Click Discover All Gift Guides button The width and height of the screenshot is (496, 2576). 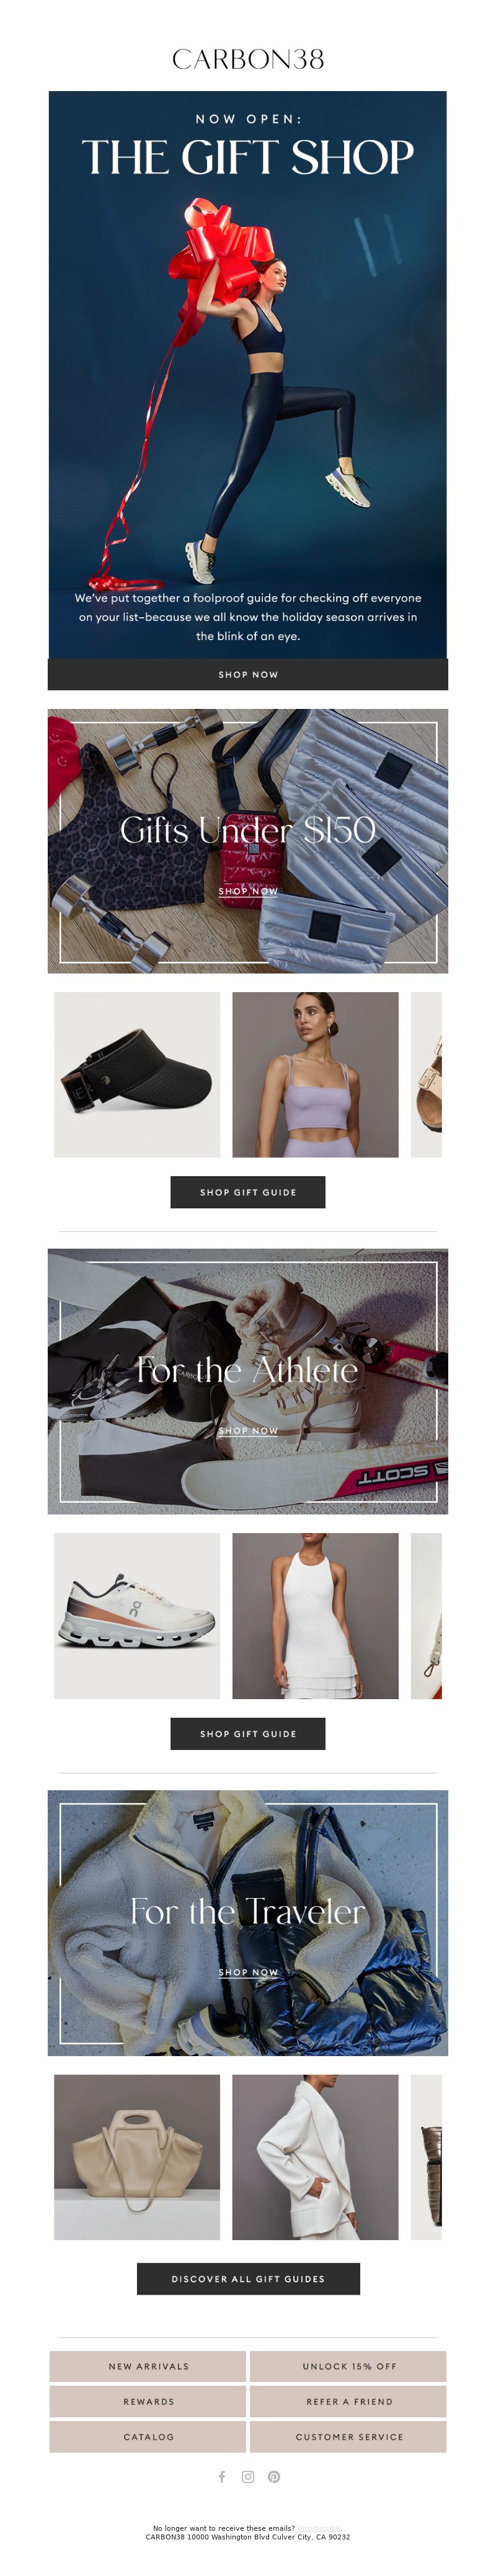pos(248,2278)
